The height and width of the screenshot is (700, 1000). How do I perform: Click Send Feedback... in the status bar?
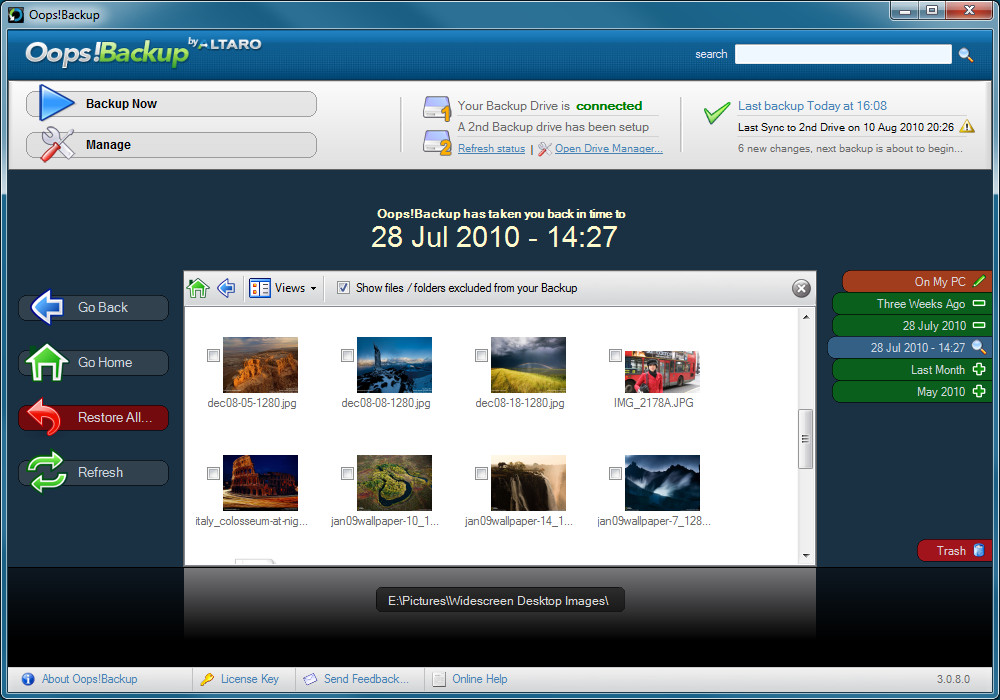[366, 679]
